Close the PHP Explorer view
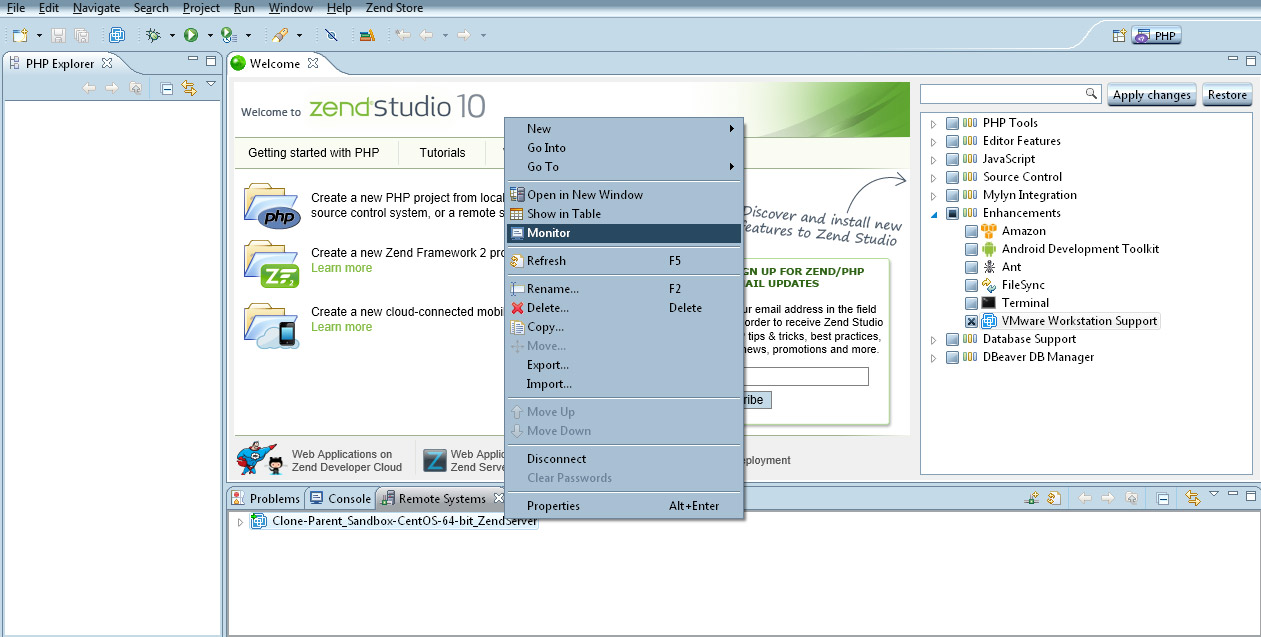The height and width of the screenshot is (637, 1261). pos(107,63)
